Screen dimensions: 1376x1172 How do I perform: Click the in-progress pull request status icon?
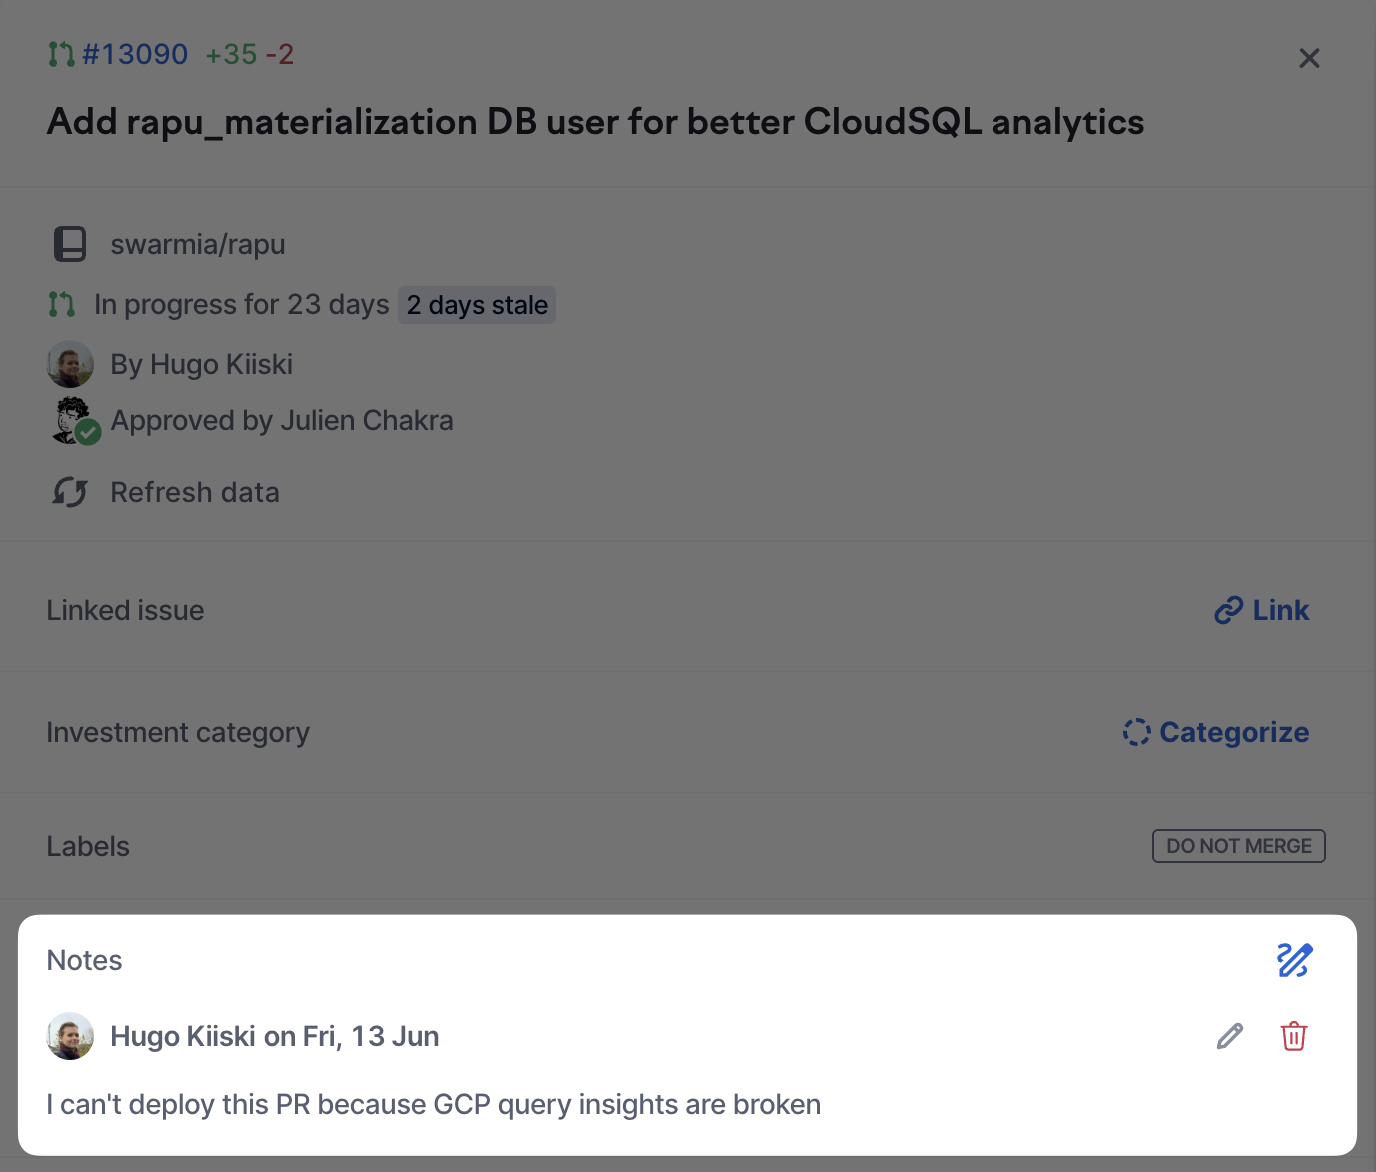(x=61, y=304)
